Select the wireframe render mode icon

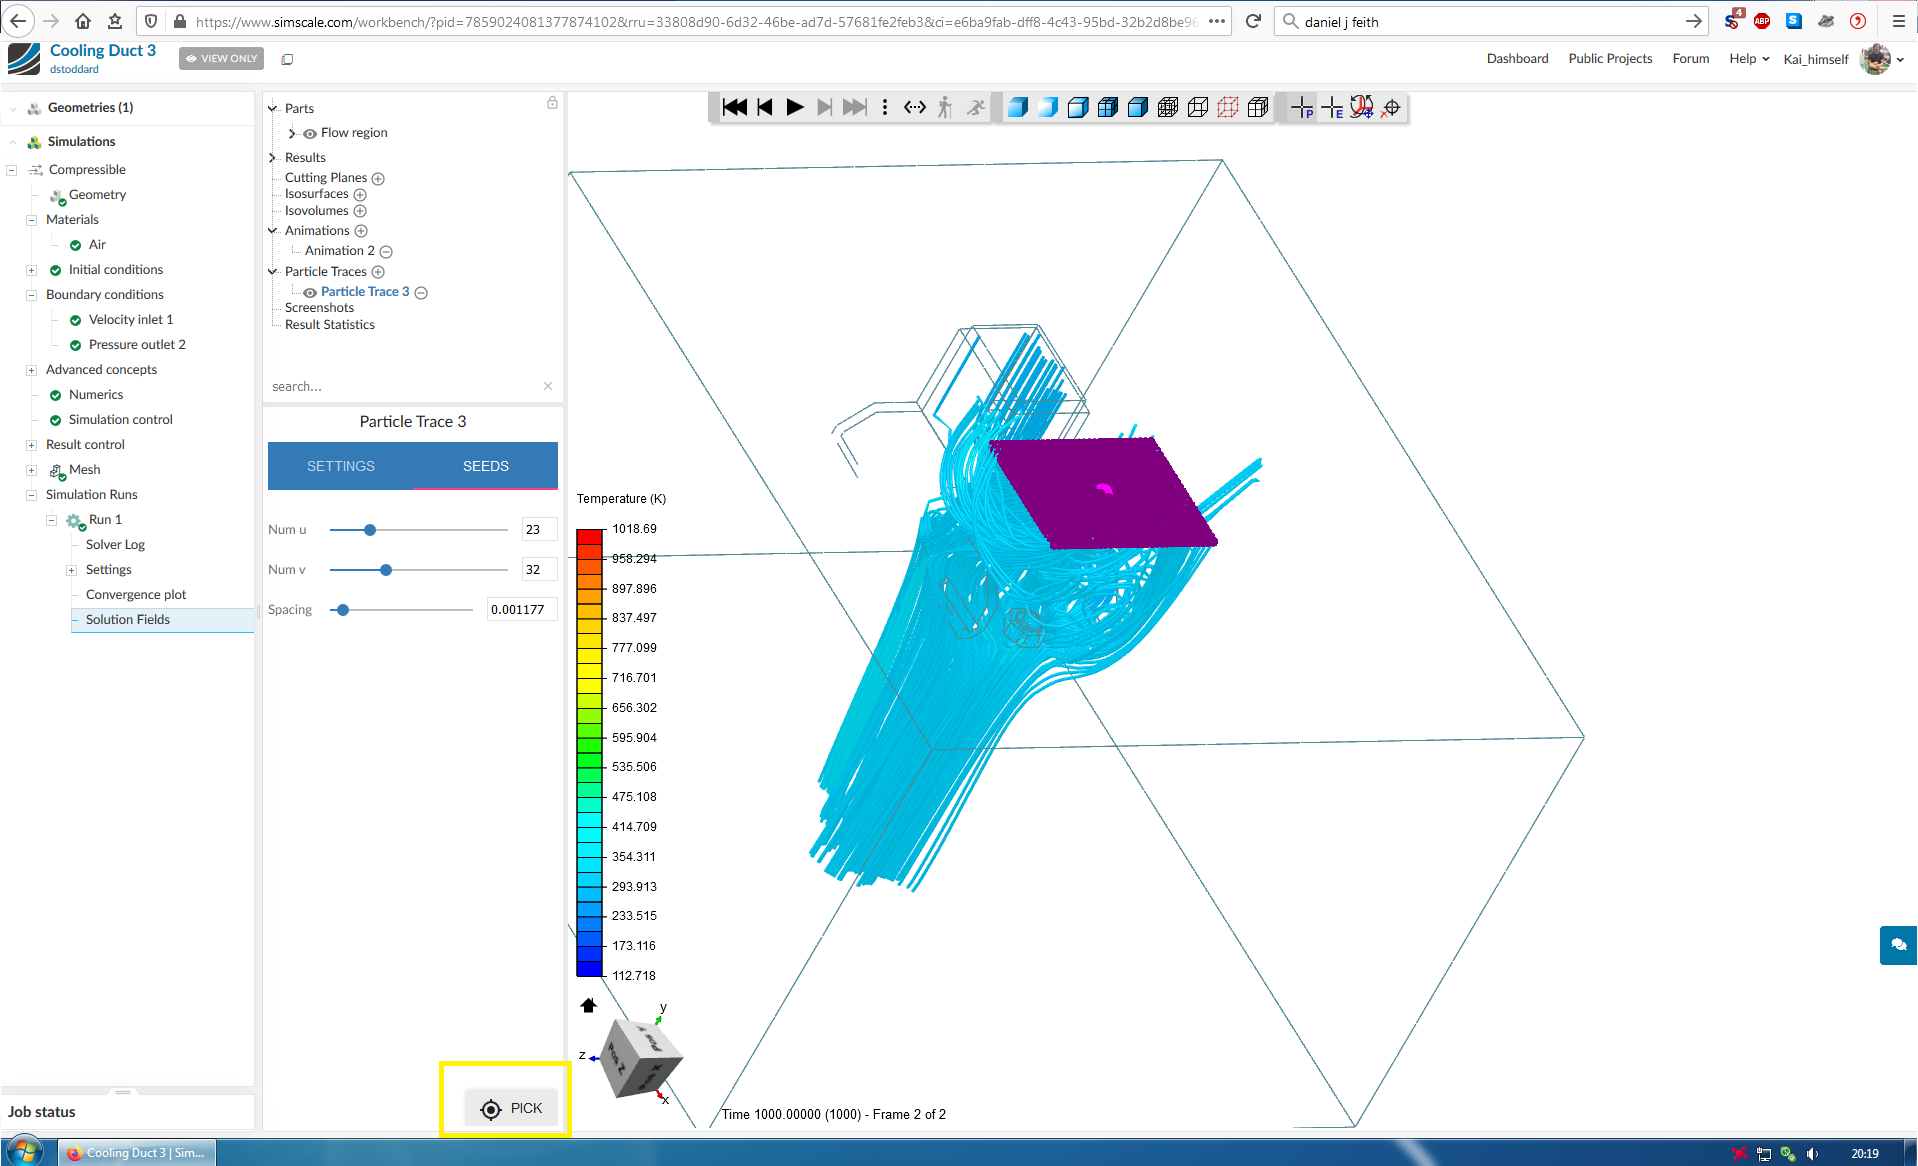coord(1197,107)
